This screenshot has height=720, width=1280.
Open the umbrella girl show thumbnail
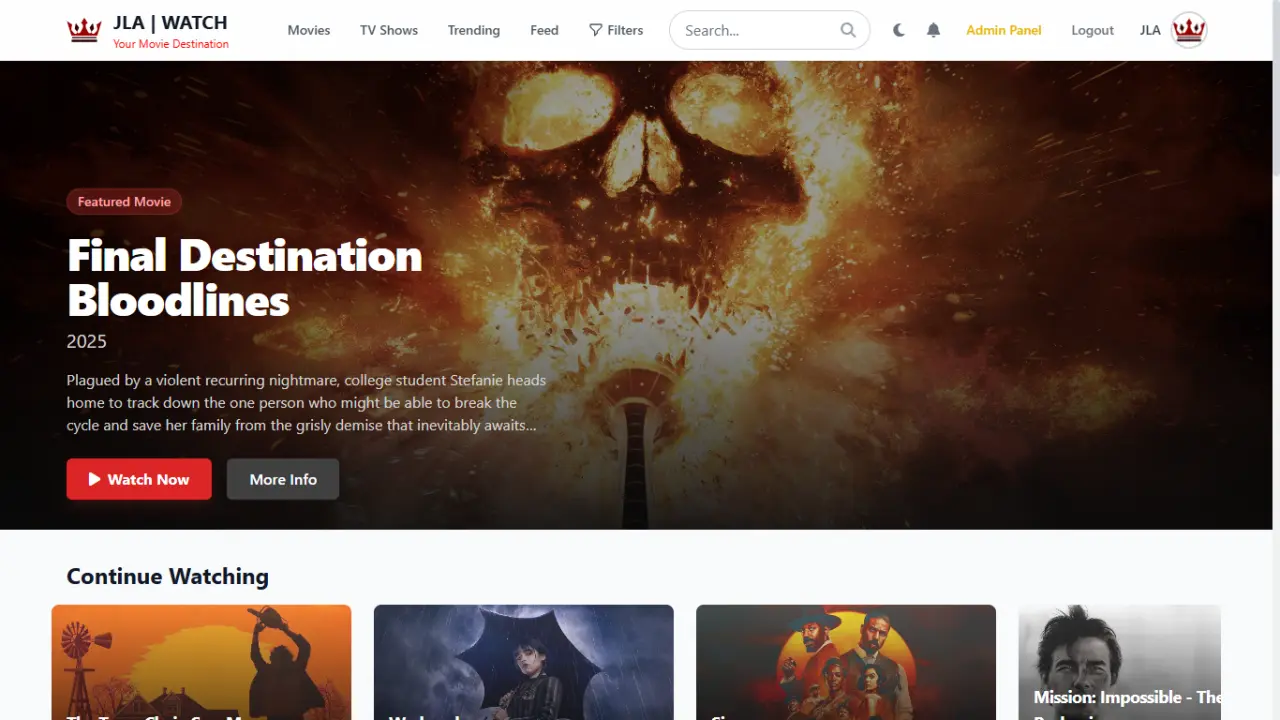[x=524, y=662]
